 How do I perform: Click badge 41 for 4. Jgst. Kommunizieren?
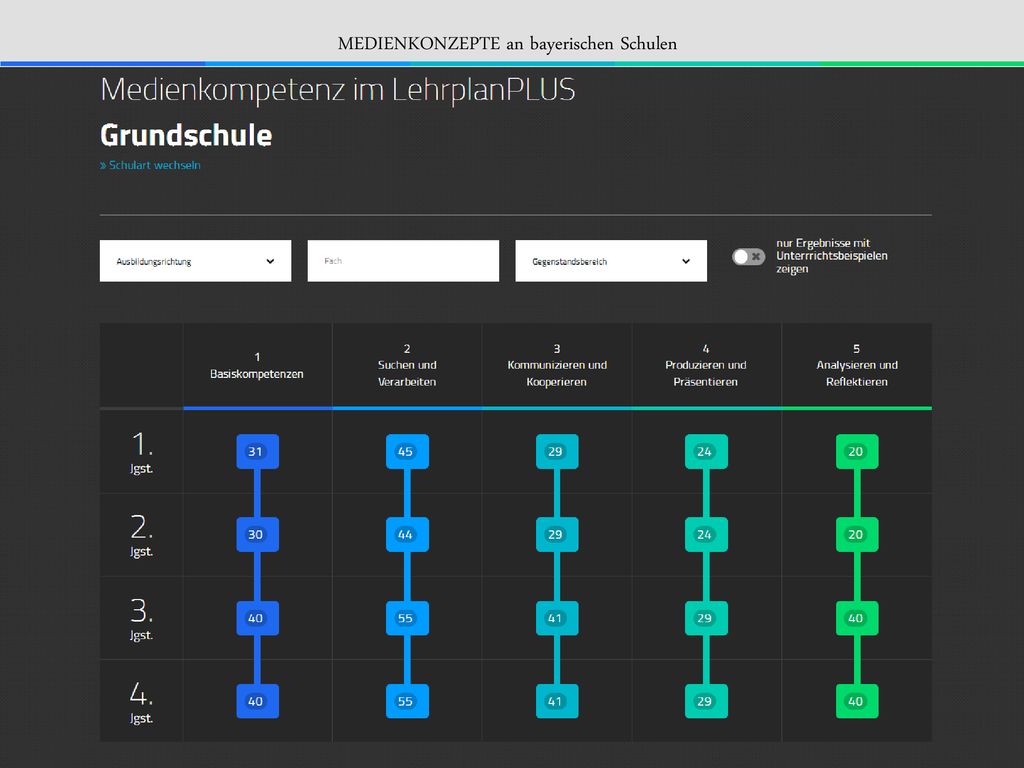557,701
